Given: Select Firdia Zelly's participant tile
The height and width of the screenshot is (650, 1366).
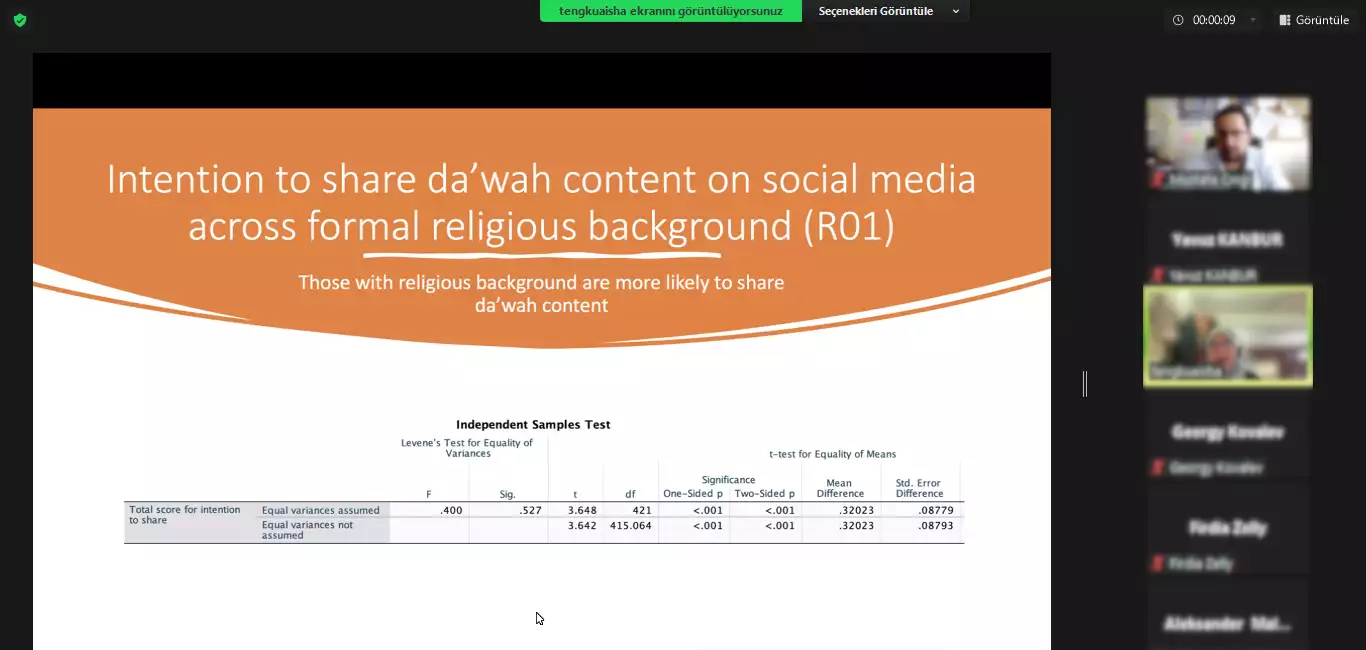Looking at the screenshot, I should (1227, 528).
